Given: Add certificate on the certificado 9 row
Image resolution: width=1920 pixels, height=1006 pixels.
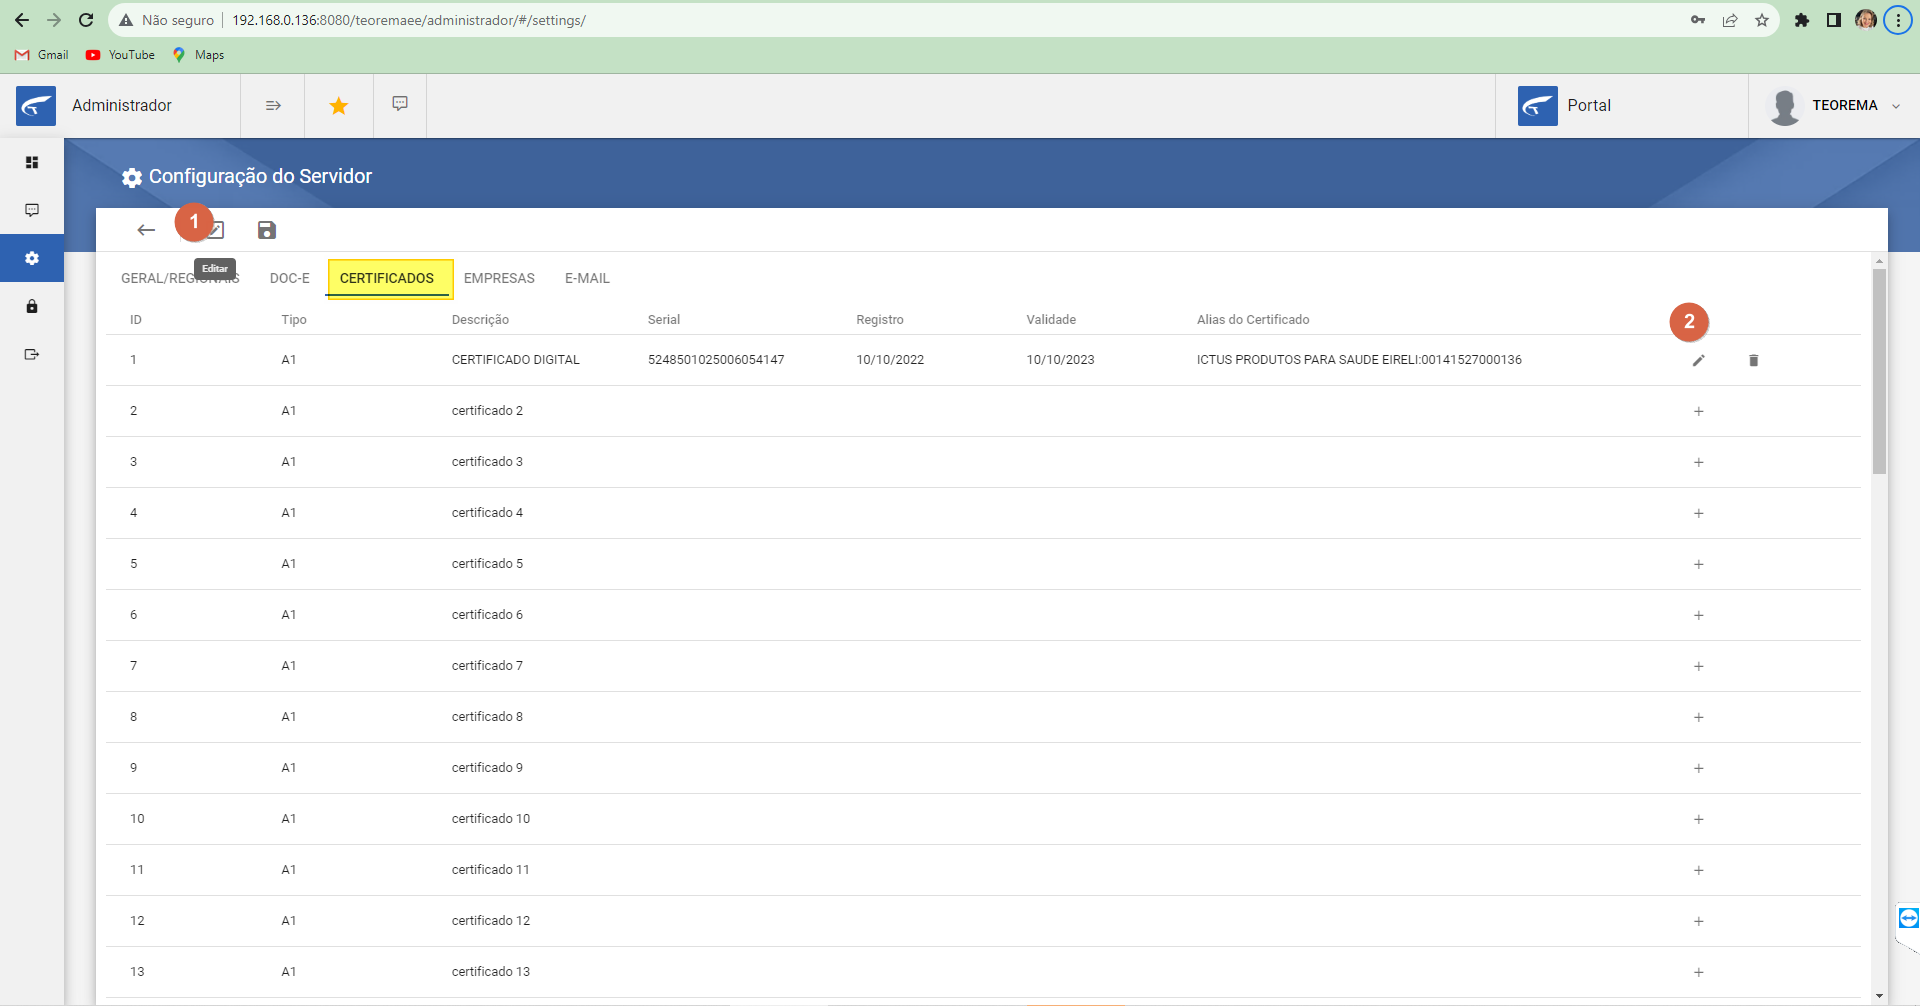Looking at the screenshot, I should [x=1698, y=768].
